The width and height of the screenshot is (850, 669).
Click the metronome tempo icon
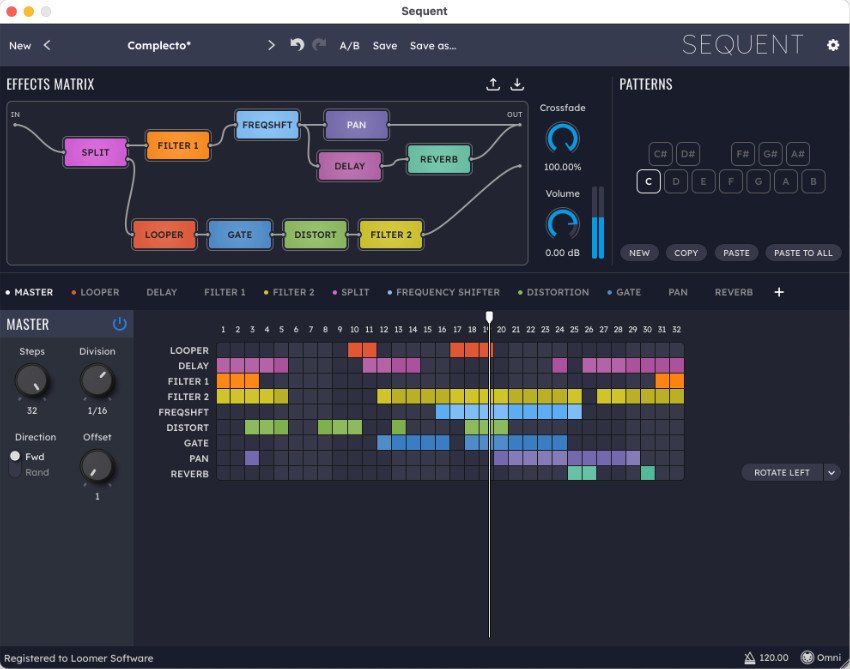click(x=750, y=658)
